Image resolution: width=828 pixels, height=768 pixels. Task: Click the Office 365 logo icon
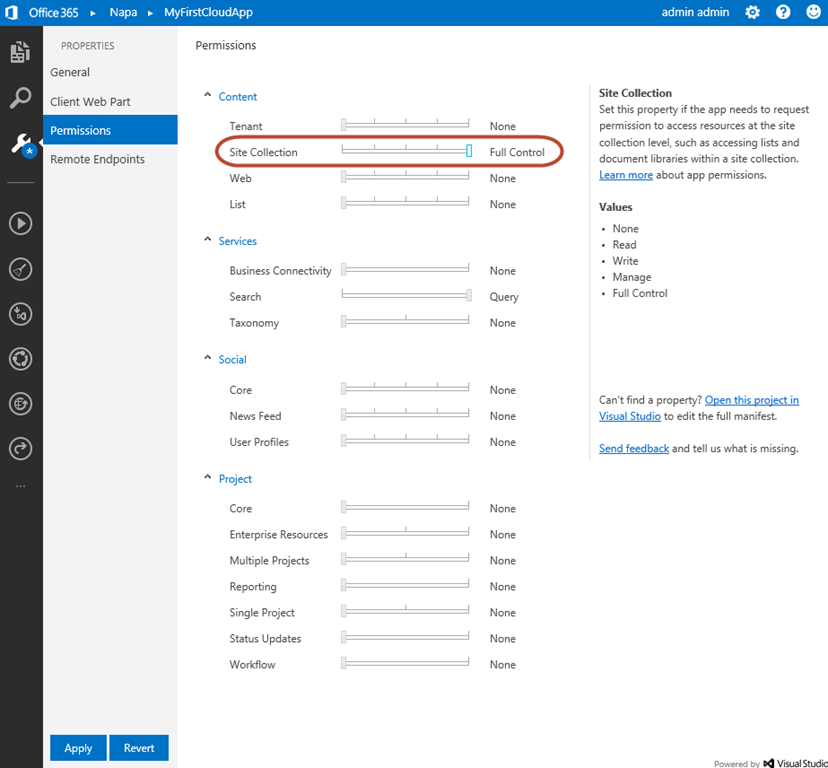[11, 12]
